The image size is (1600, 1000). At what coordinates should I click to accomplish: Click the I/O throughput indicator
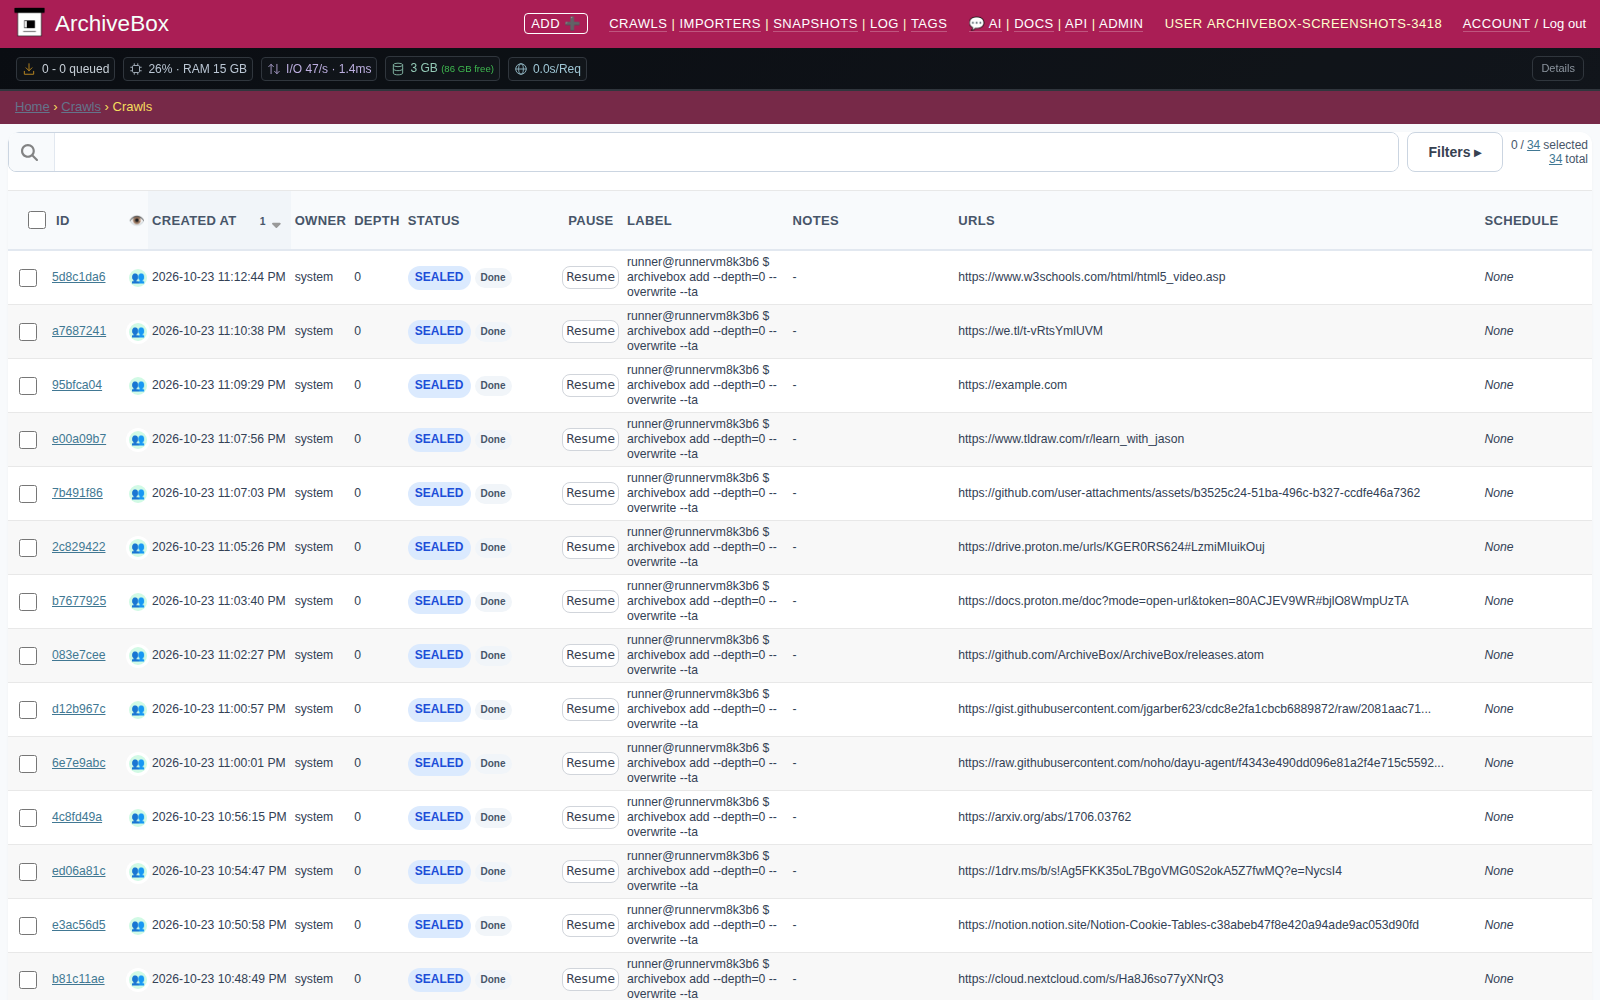[x=319, y=69]
